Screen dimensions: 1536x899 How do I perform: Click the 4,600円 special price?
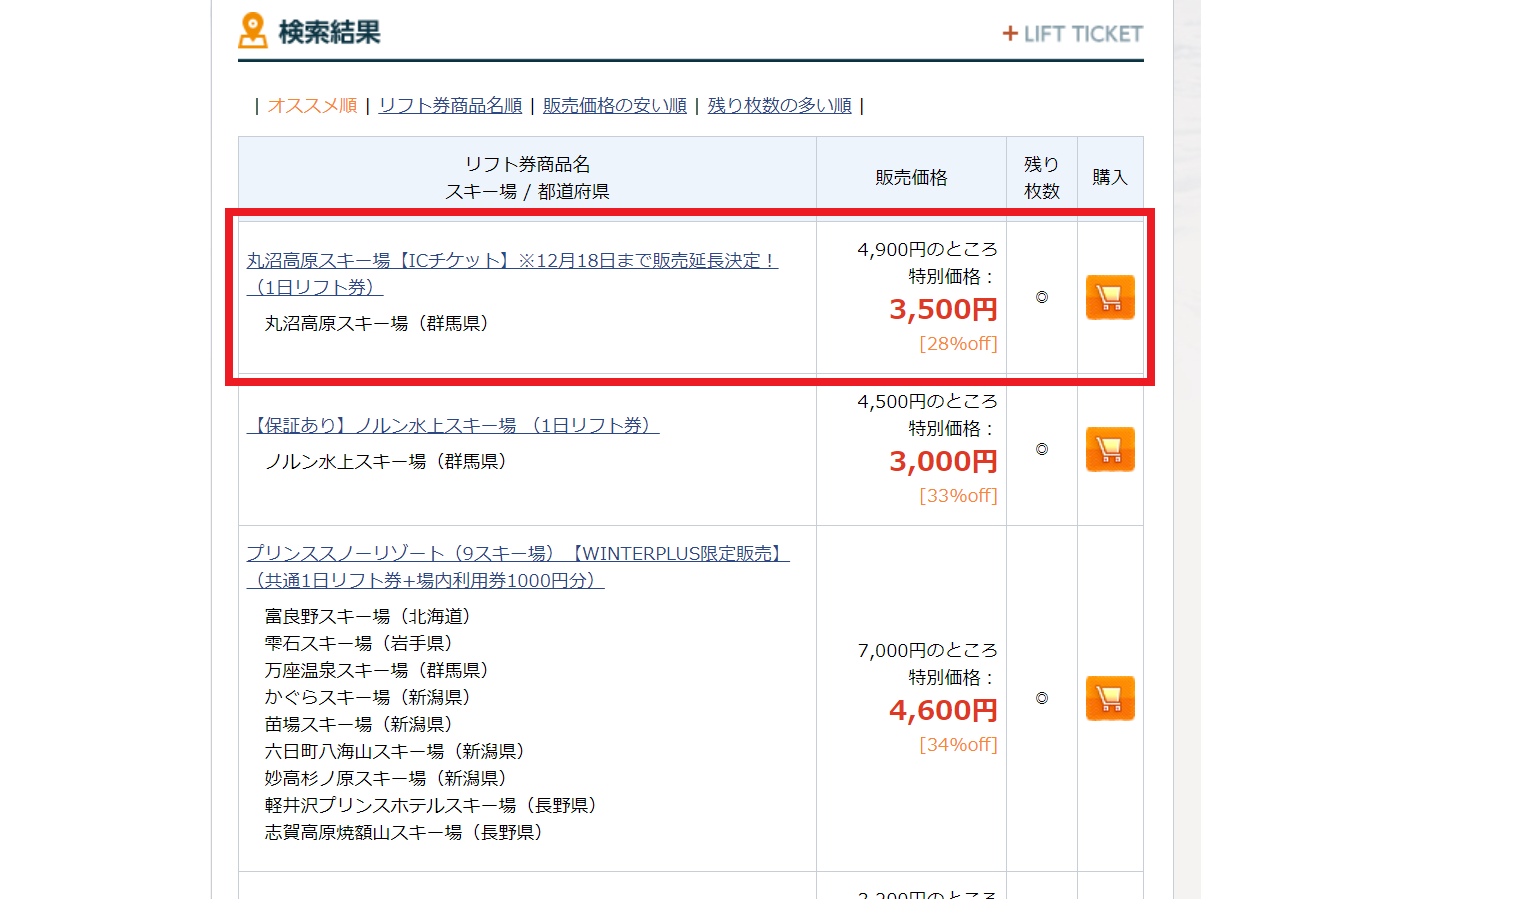tap(943, 711)
